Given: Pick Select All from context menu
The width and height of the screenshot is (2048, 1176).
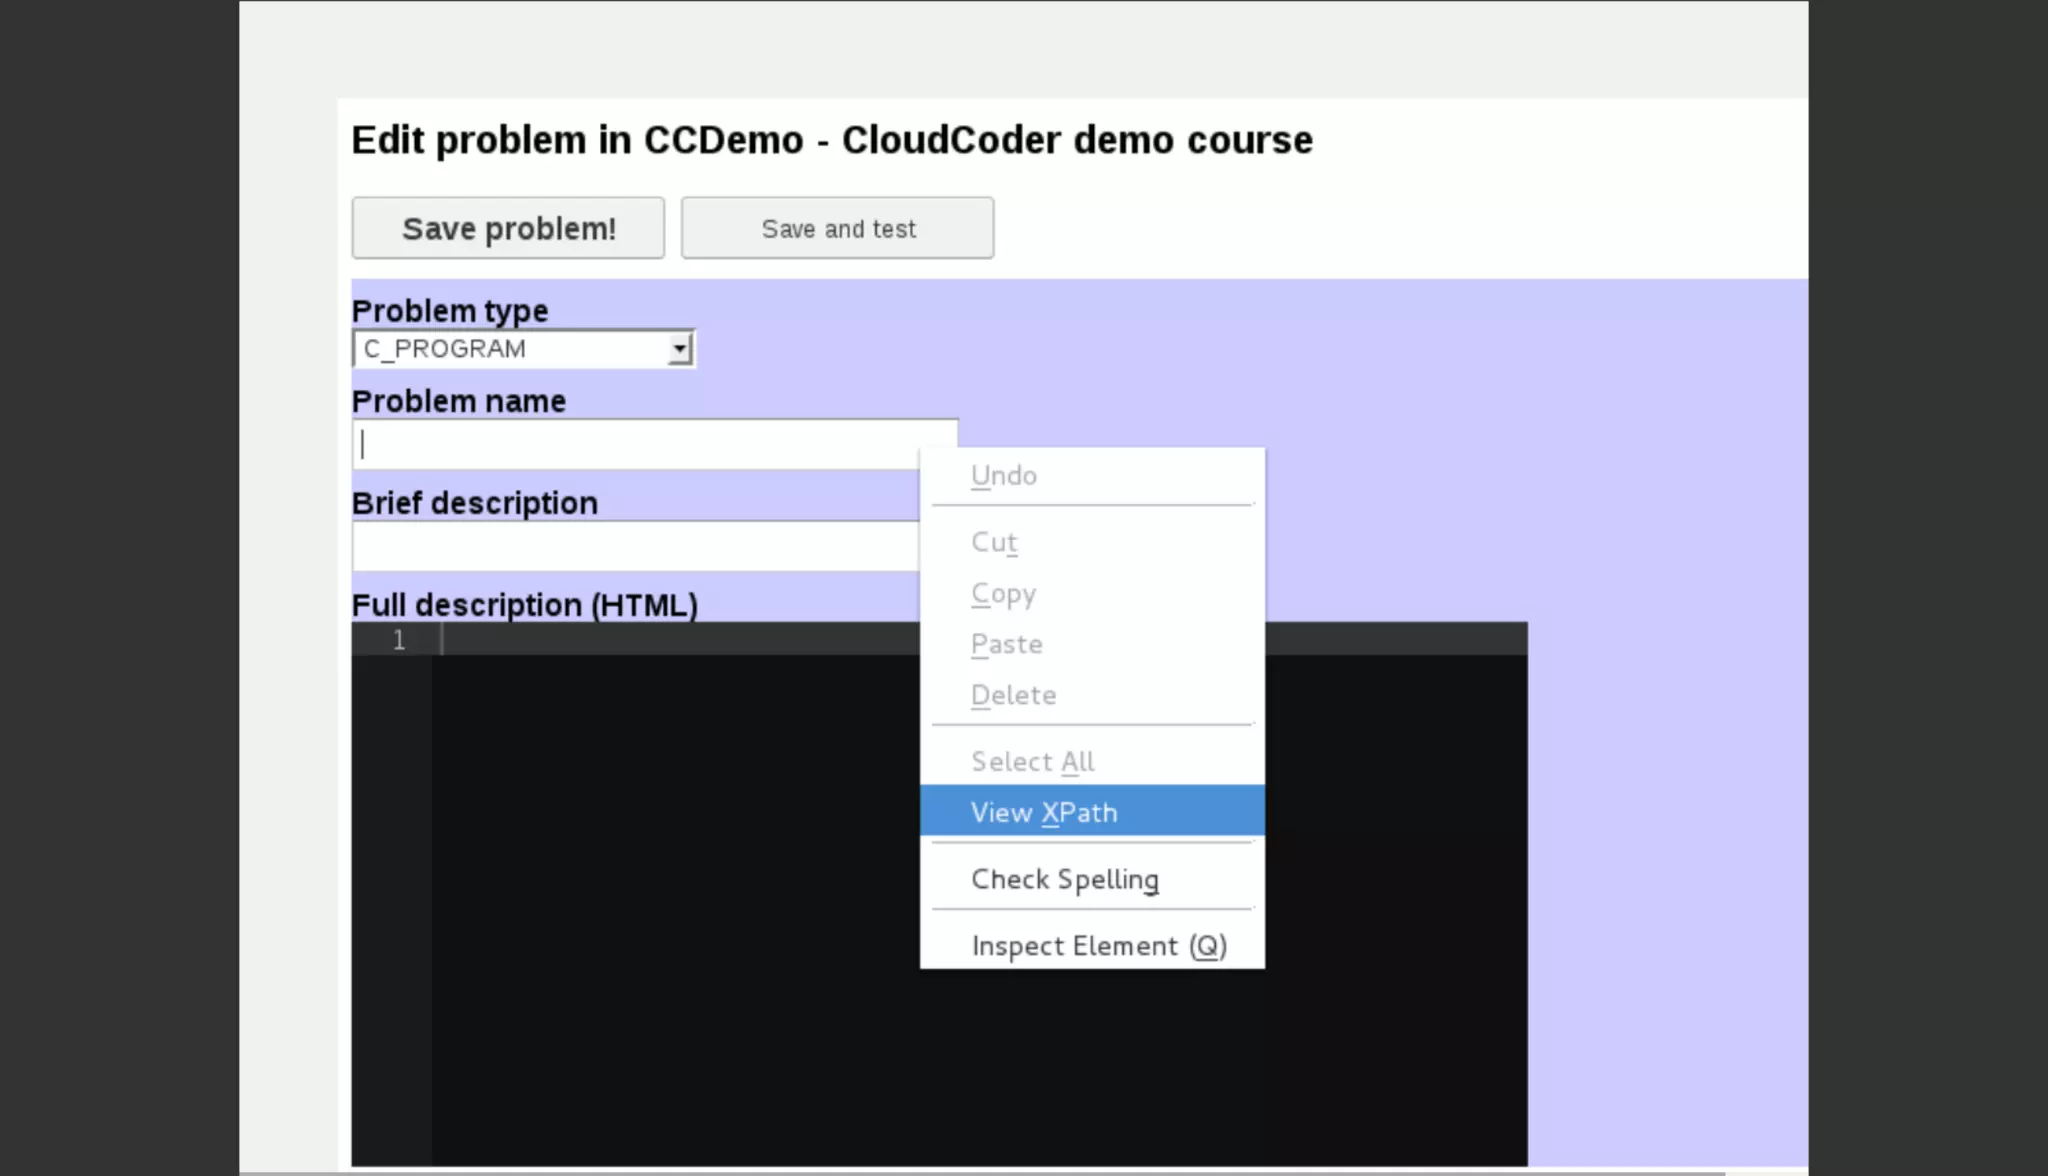Looking at the screenshot, I should (1092, 761).
